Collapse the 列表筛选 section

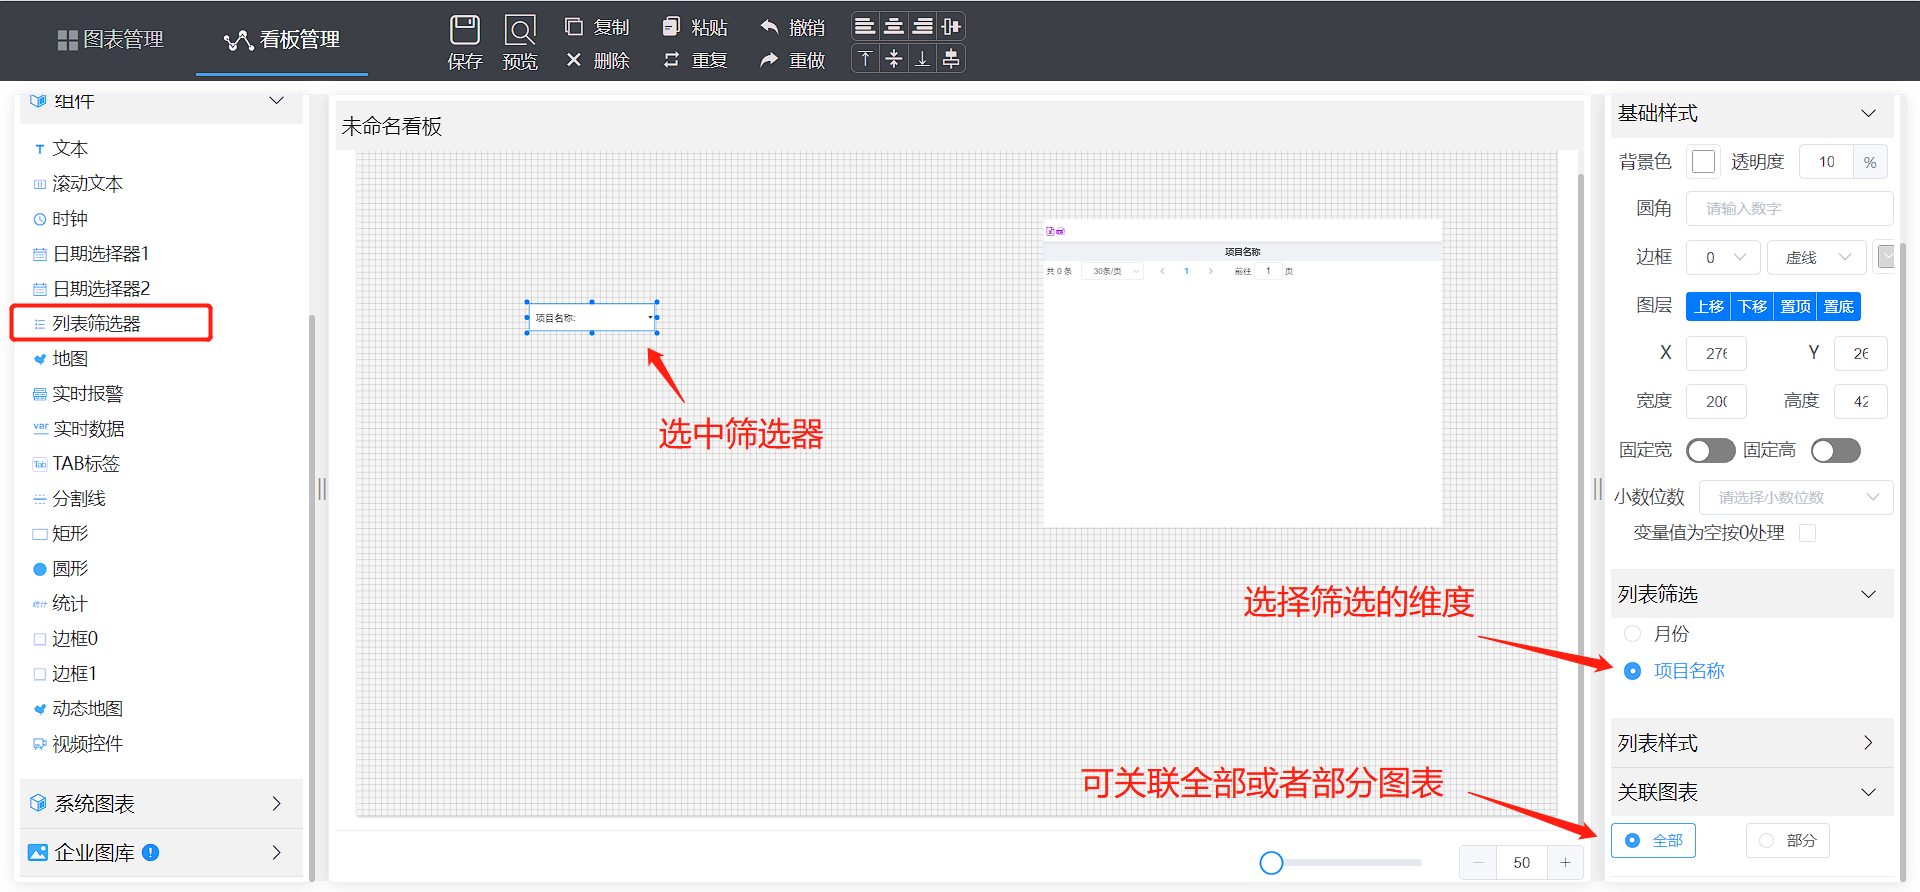coord(1868,595)
